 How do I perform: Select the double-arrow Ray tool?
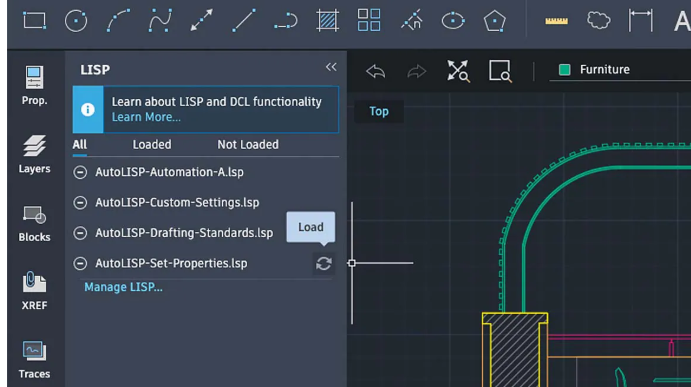point(201,20)
